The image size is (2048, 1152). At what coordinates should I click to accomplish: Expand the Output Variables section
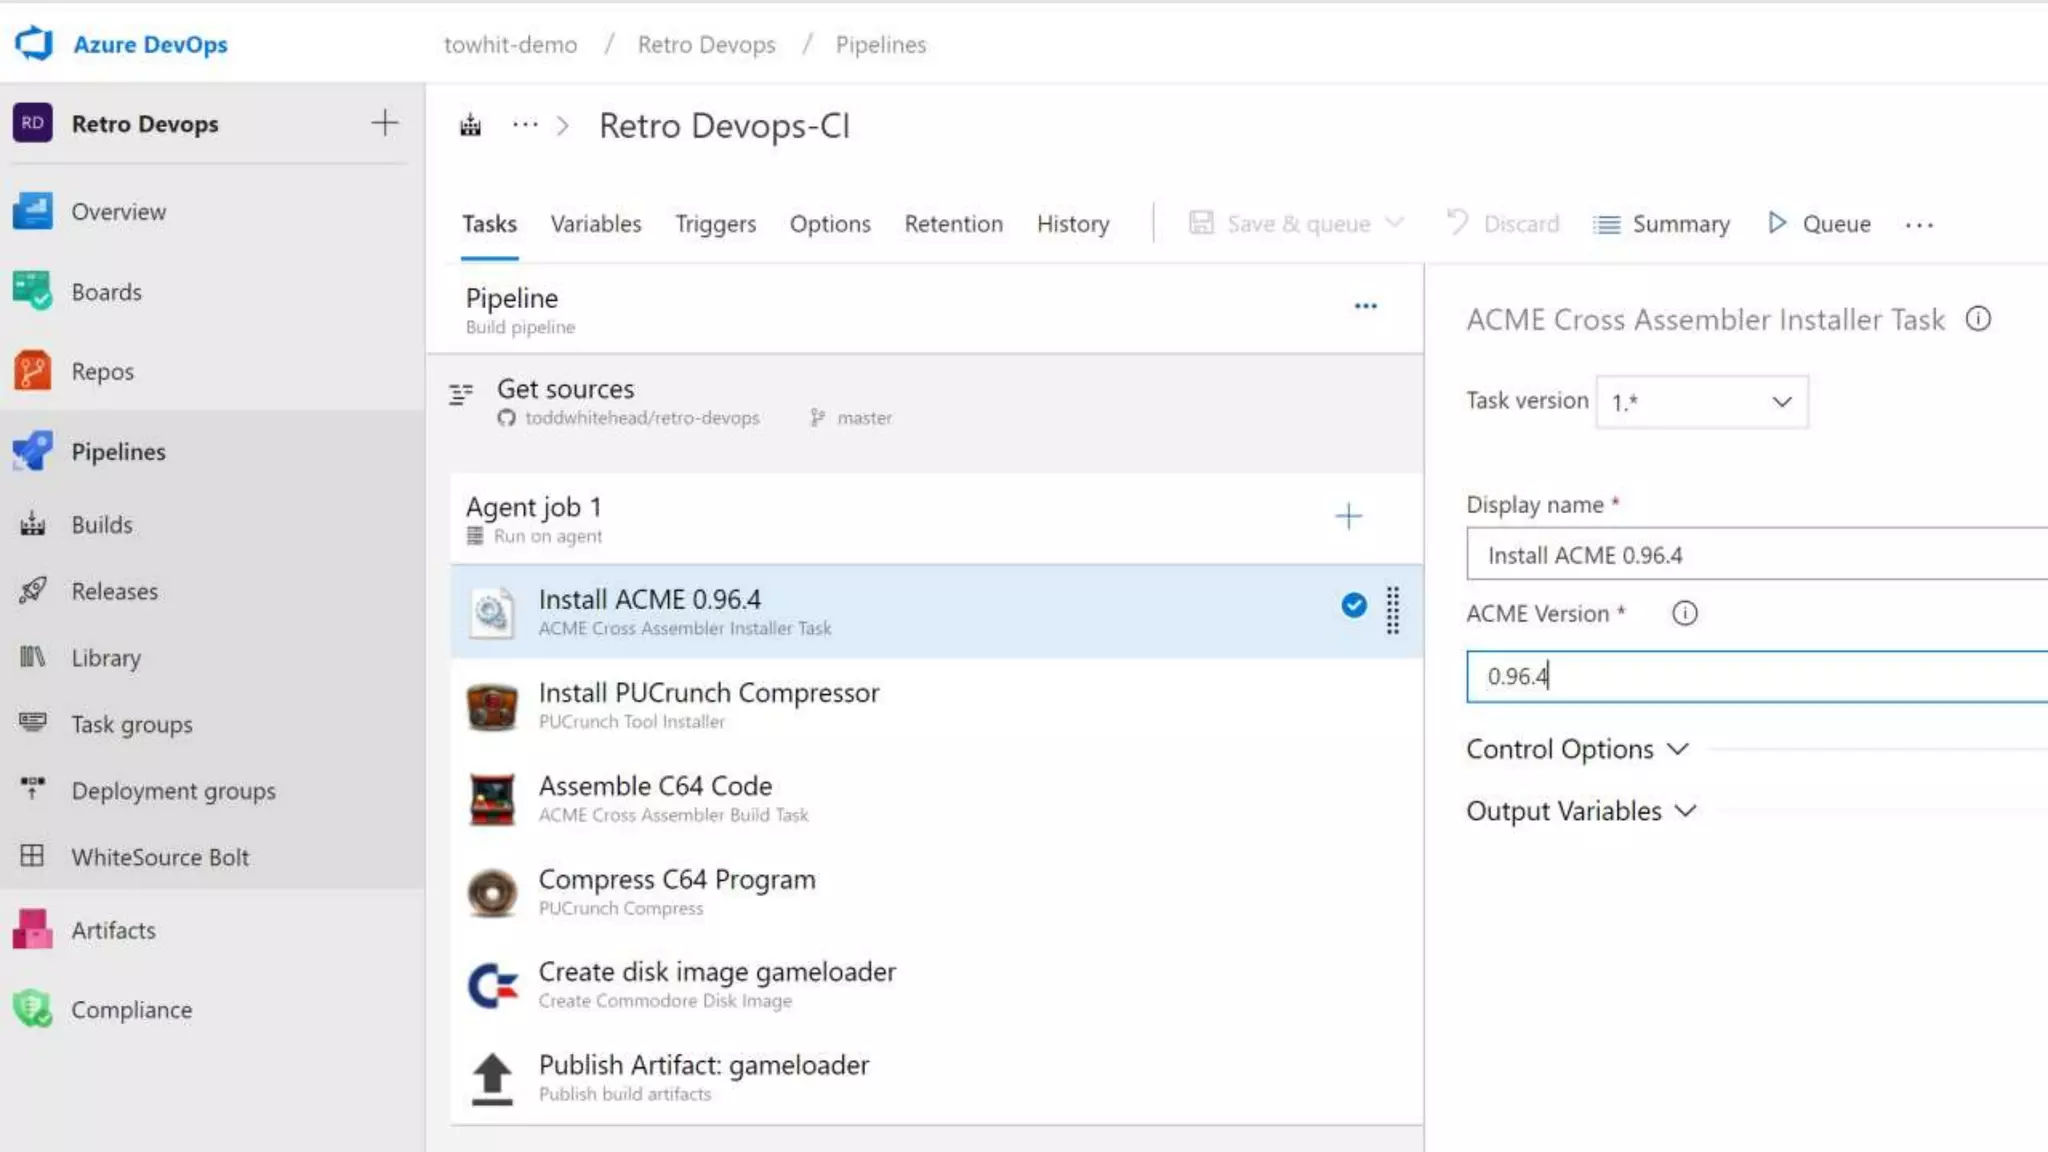(x=1581, y=811)
